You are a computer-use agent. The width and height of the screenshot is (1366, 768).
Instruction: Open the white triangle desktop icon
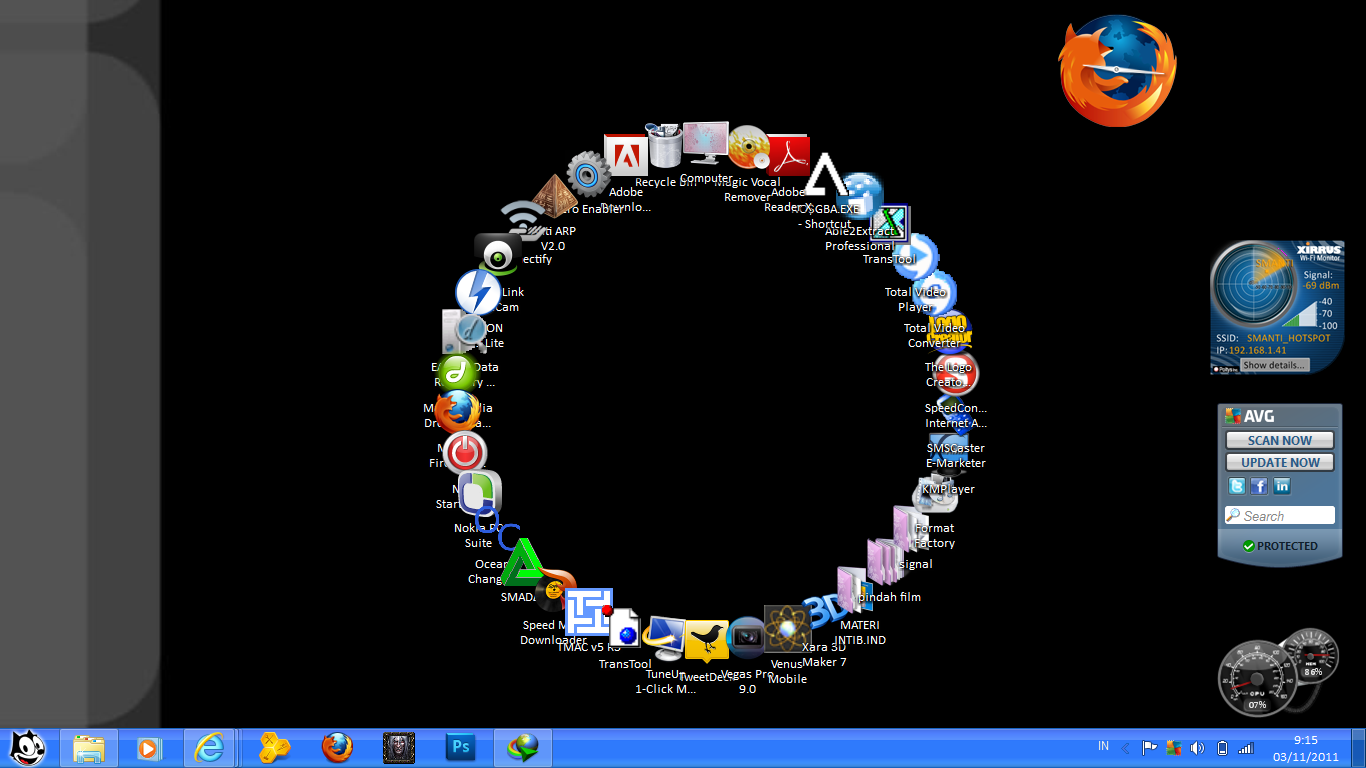[825, 175]
